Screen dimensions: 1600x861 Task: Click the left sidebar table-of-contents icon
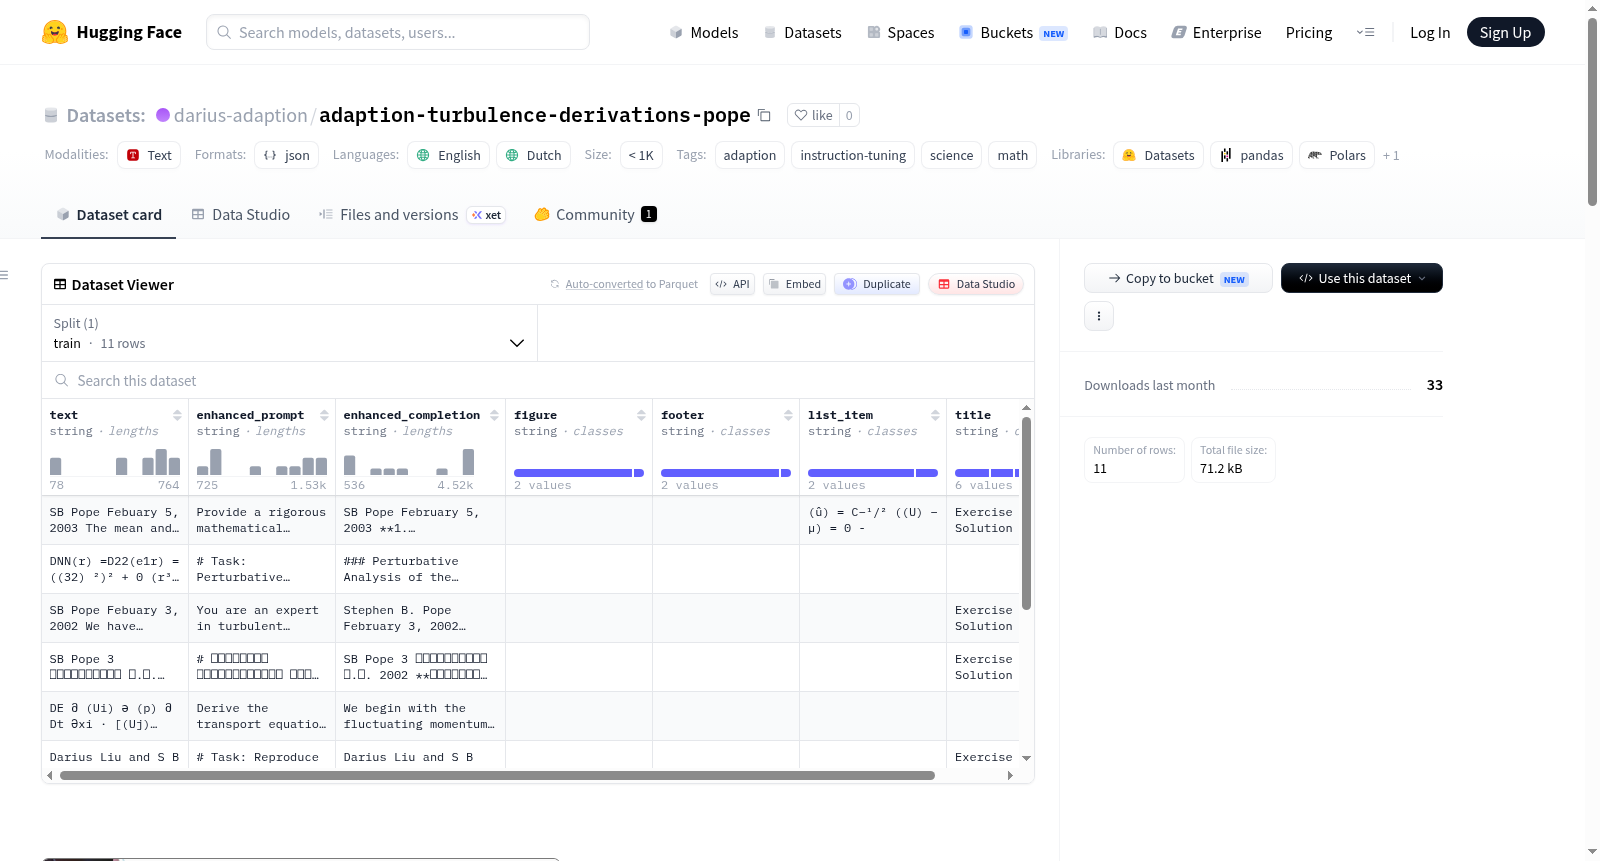(x=4, y=275)
